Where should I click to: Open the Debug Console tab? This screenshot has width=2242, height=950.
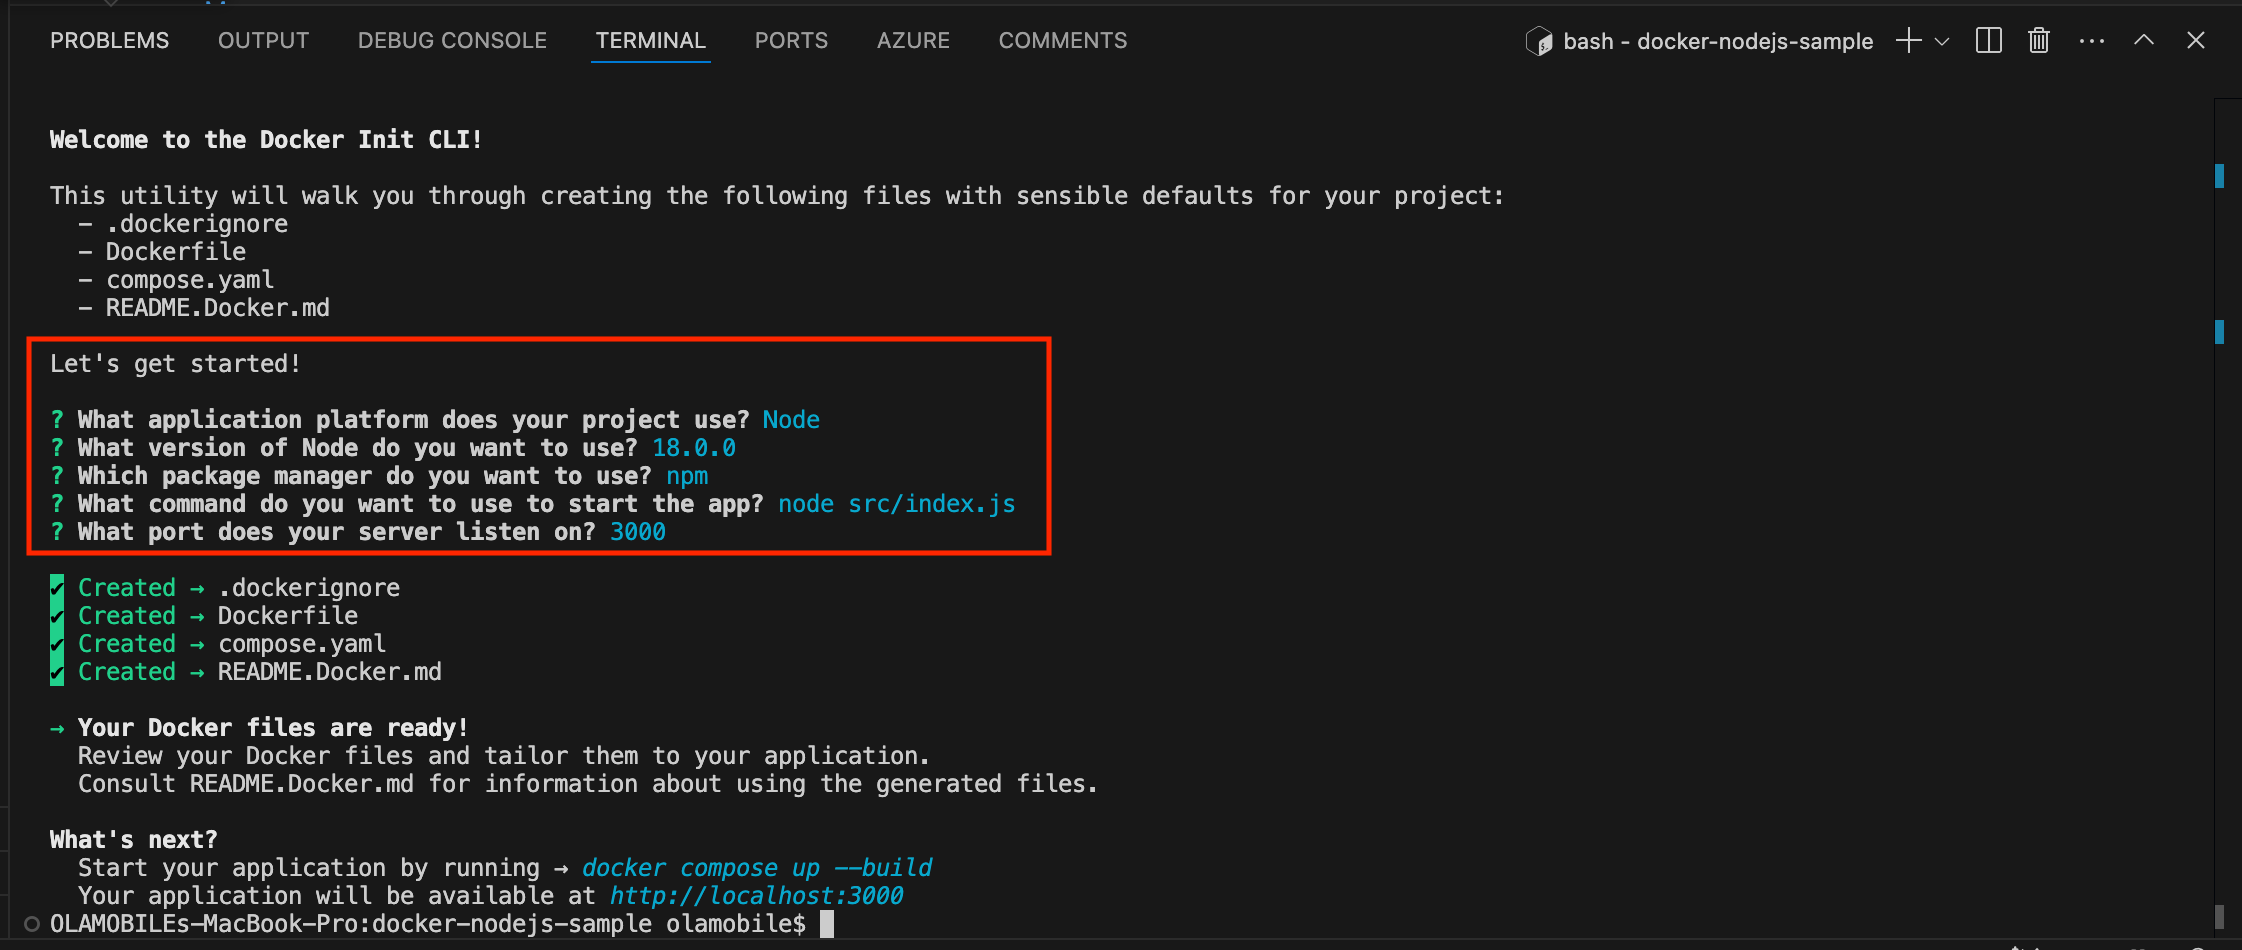point(452,41)
